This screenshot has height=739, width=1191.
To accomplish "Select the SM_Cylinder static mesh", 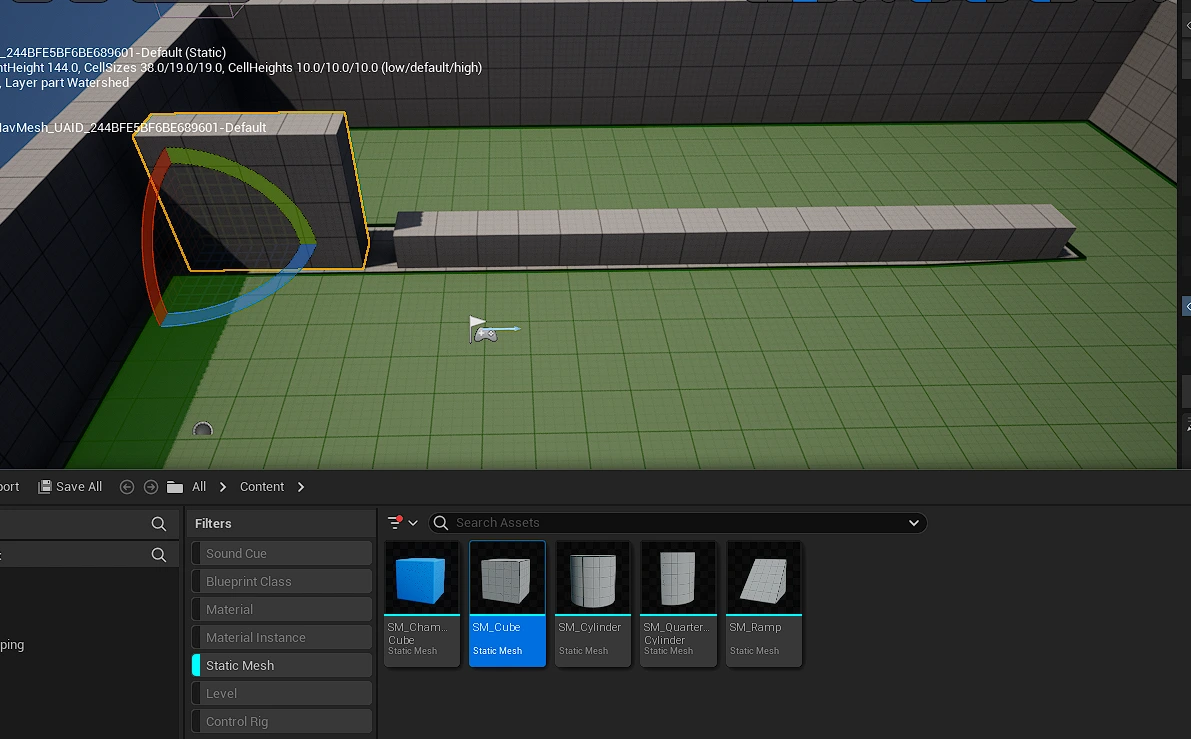I will pyautogui.click(x=593, y=579).
